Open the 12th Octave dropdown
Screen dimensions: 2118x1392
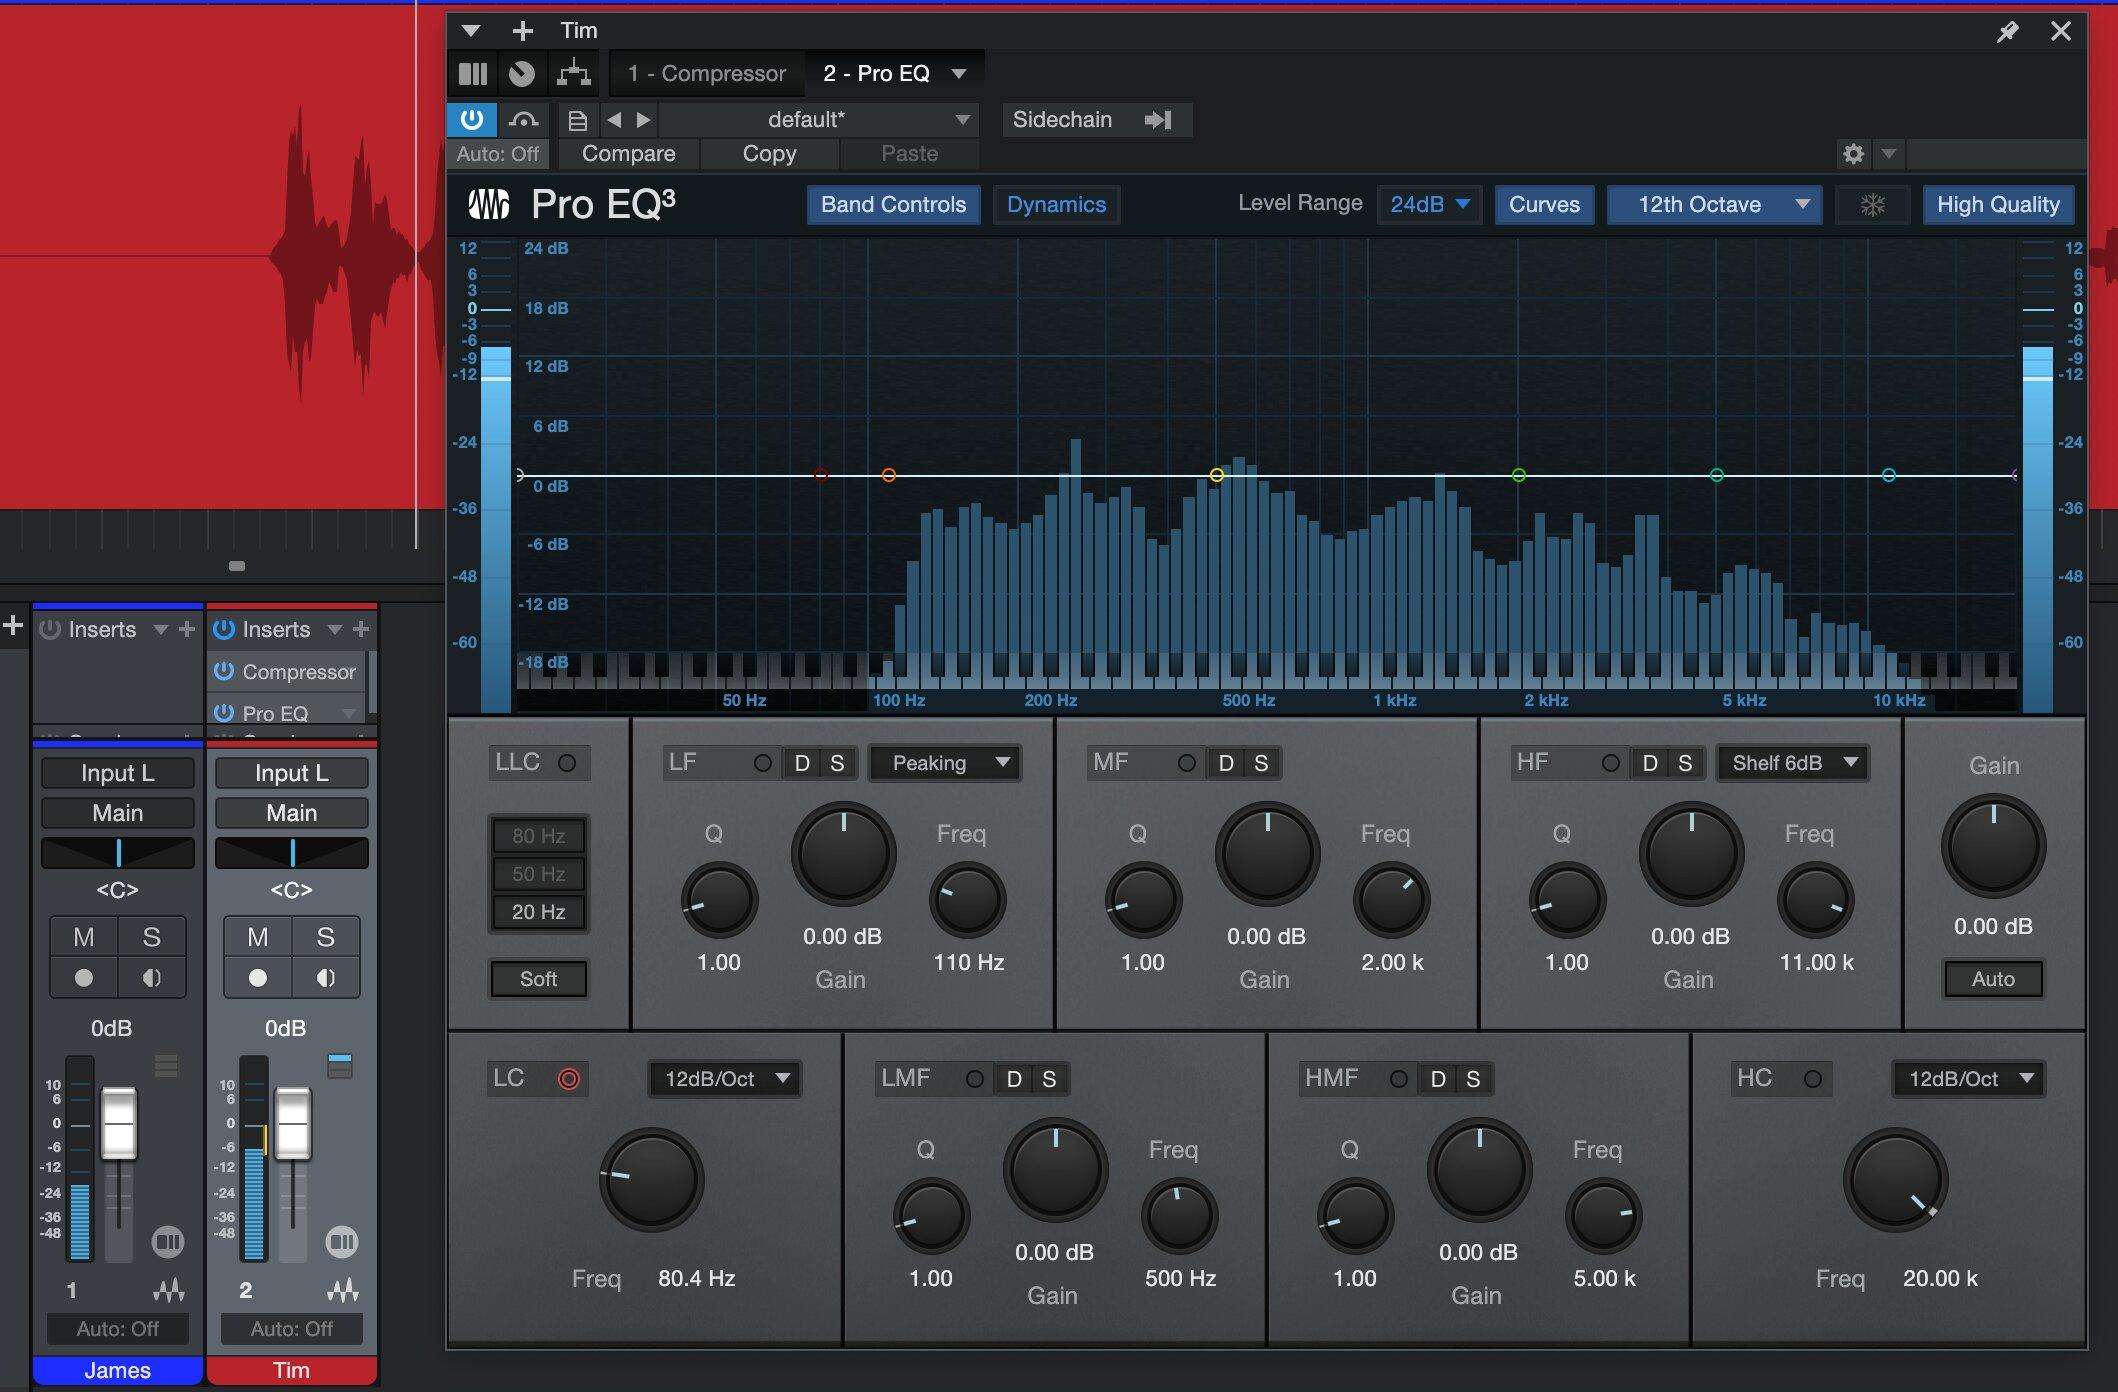1714,205
